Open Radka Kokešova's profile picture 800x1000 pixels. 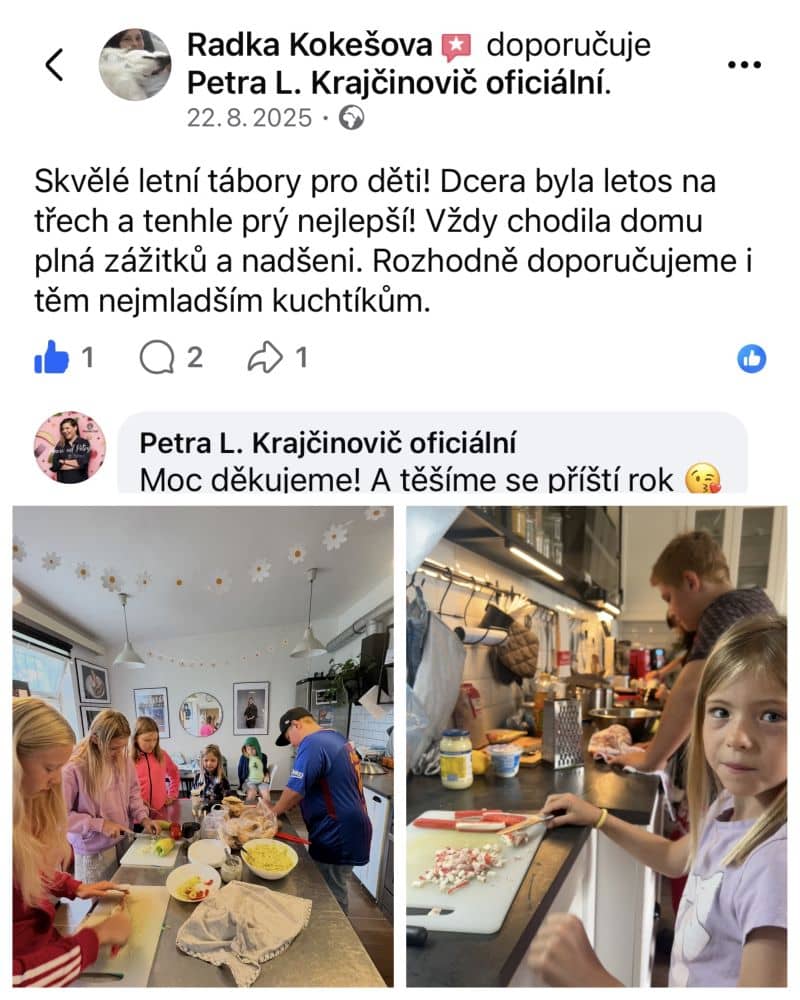click(135, 64)
